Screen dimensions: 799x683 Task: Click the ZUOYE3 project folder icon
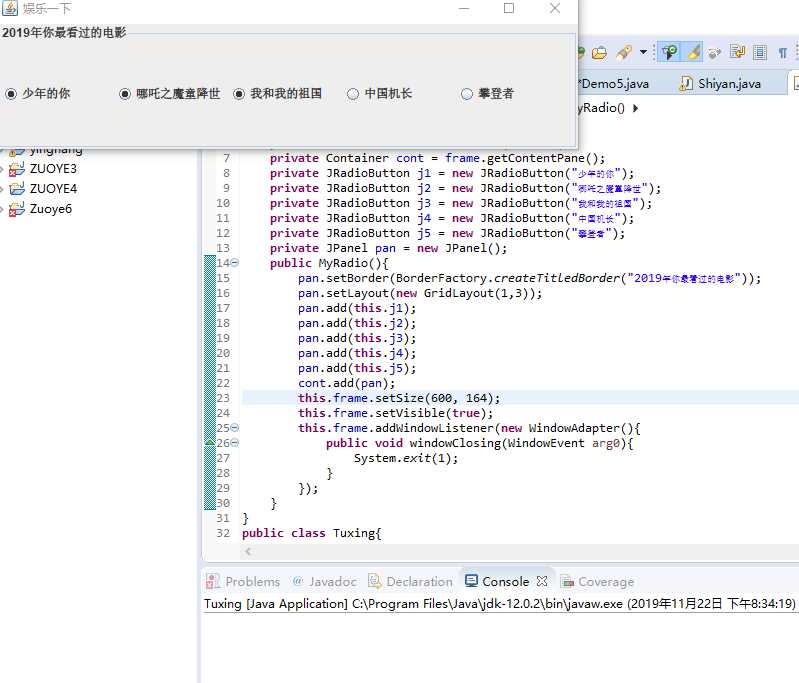[x=16, y=169]
